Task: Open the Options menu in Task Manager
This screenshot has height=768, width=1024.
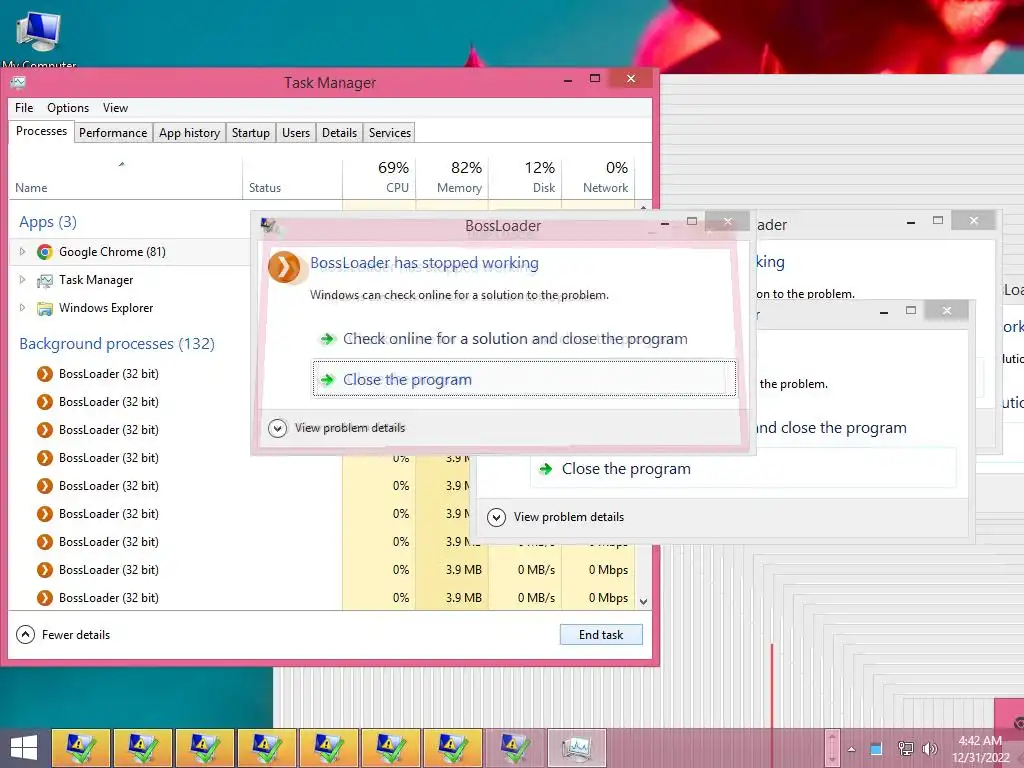Action: coord(68,108)
